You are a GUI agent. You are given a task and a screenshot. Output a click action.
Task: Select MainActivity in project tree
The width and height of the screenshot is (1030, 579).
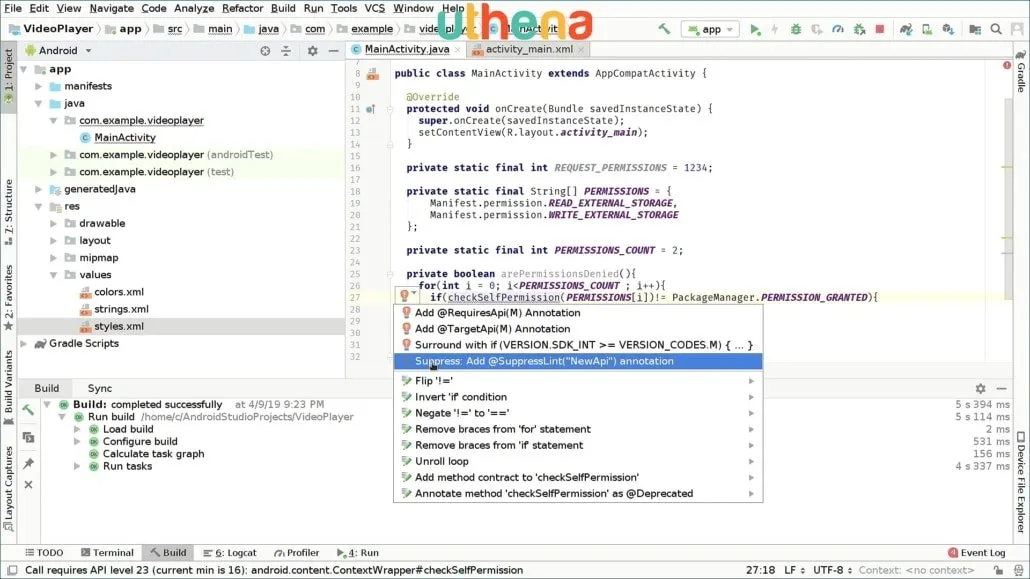point(125,137)
